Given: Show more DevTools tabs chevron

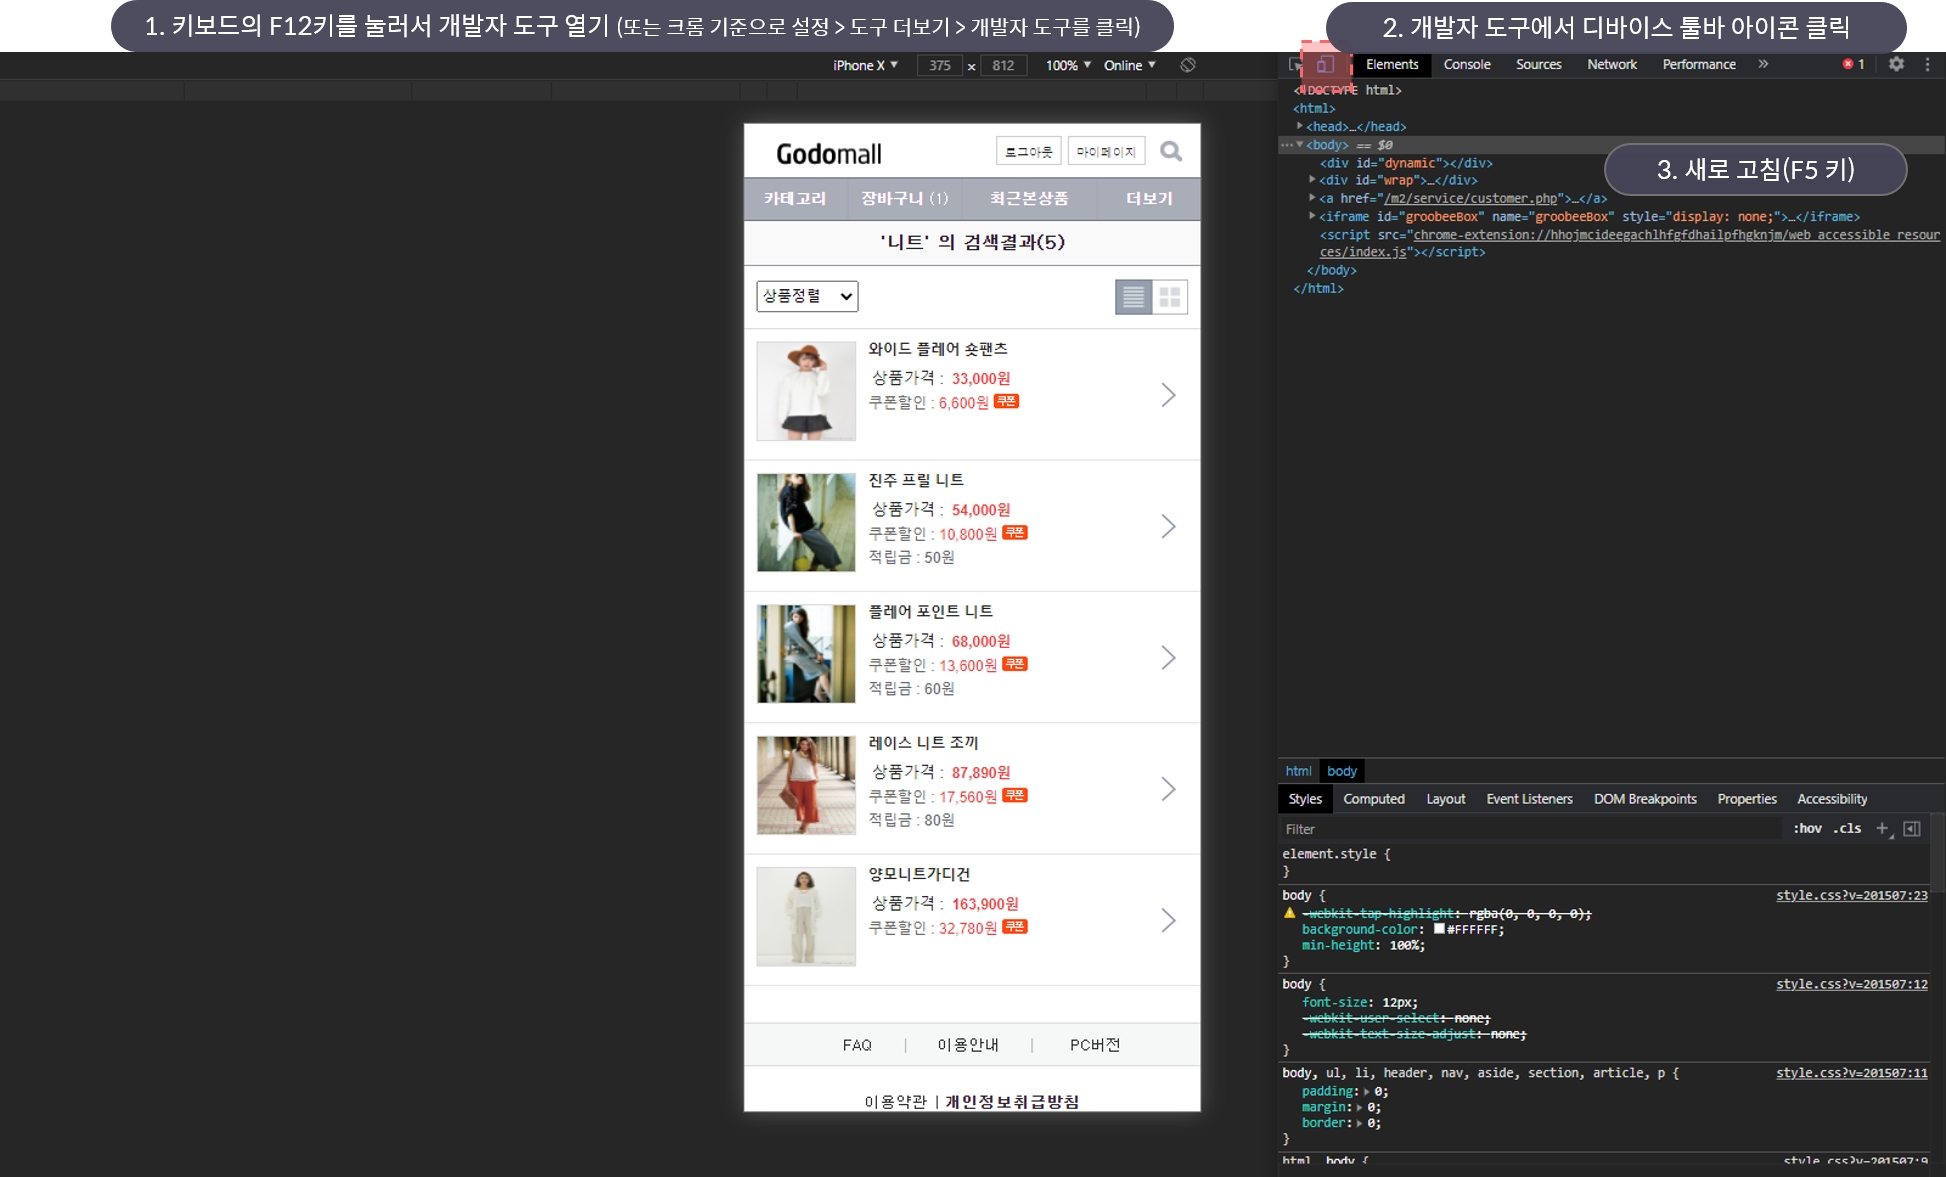Looking at the screenshot, I should click(x=1763, y=64).
